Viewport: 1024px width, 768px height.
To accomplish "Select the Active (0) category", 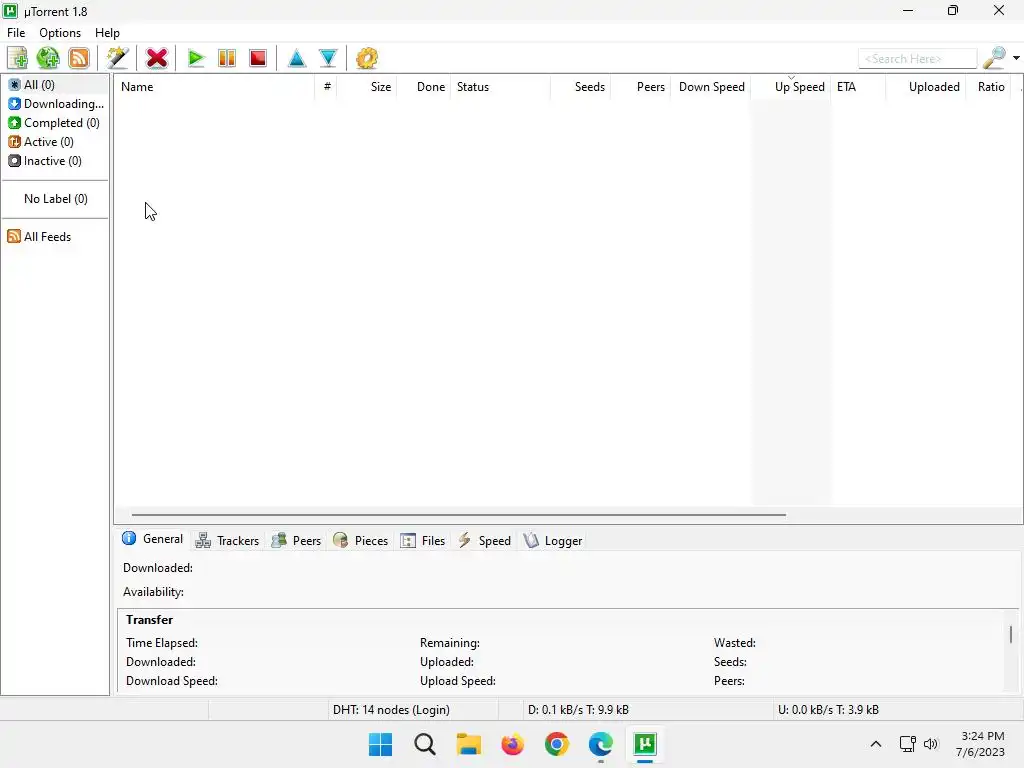I will [x=55, y=141].
